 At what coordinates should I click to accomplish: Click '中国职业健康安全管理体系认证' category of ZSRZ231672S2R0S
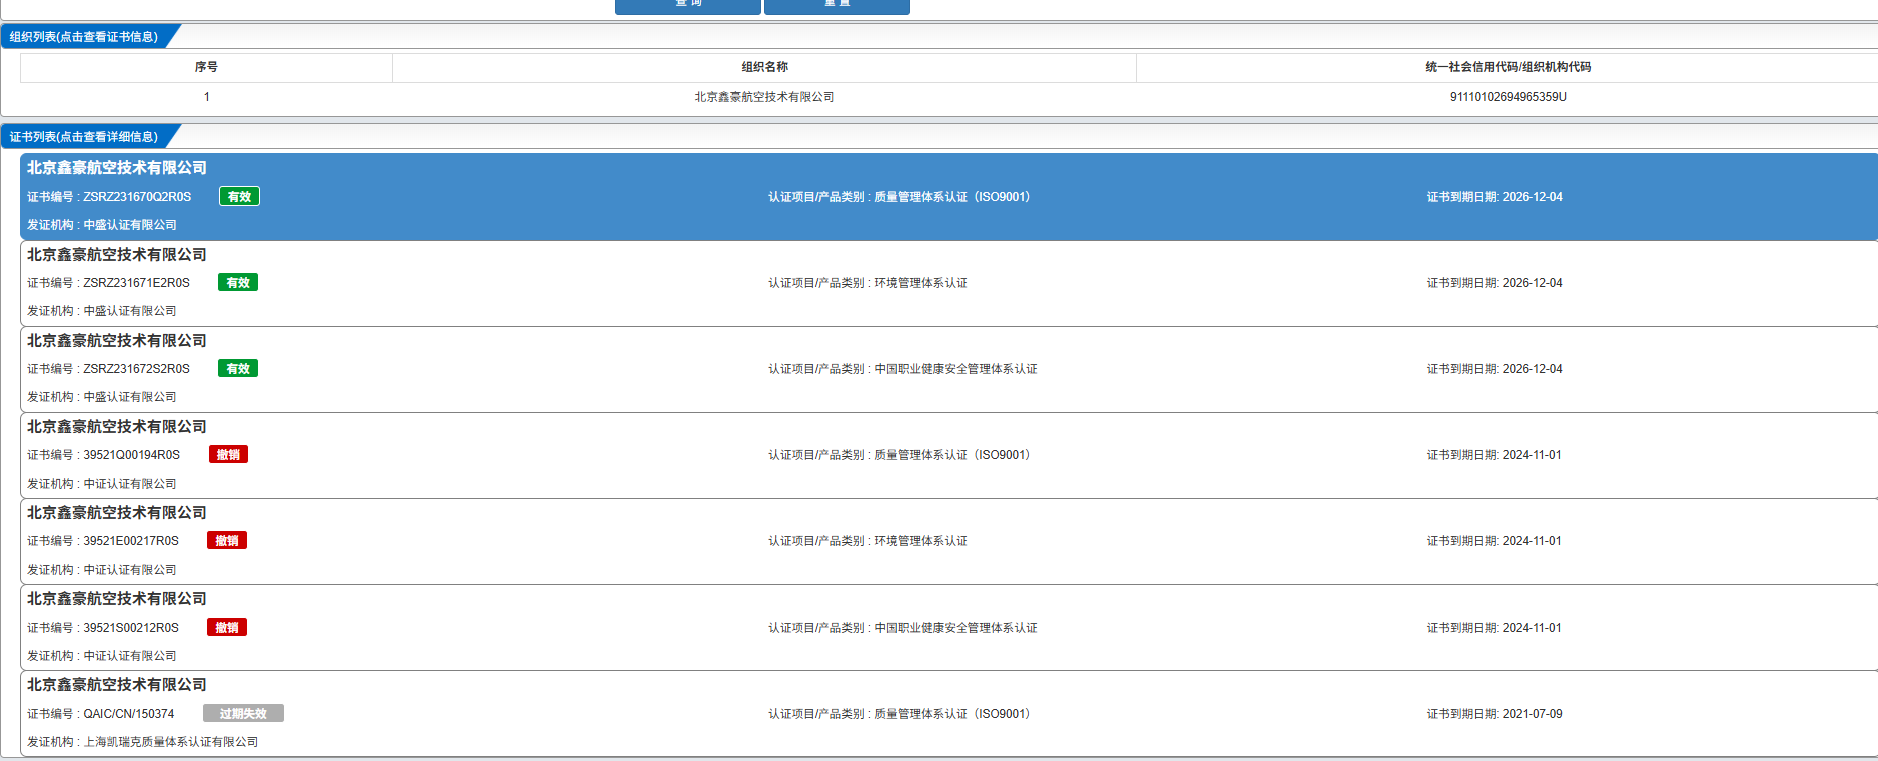point(956,369)
